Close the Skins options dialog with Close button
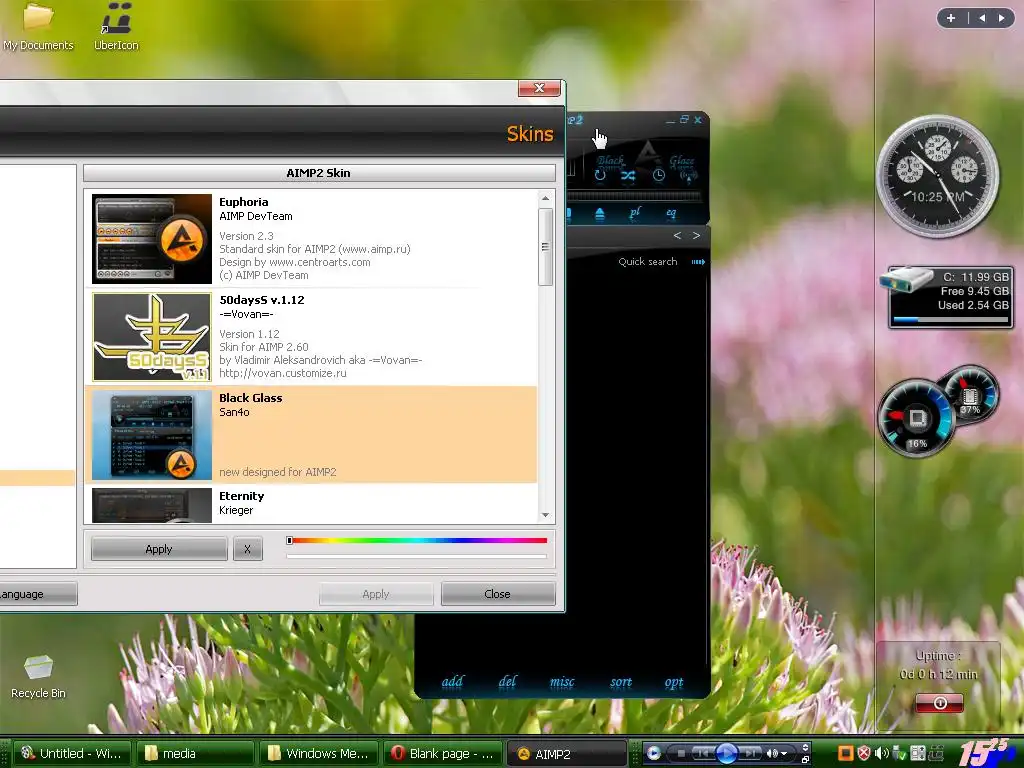The image size is (1024, 768). (498, 594)
